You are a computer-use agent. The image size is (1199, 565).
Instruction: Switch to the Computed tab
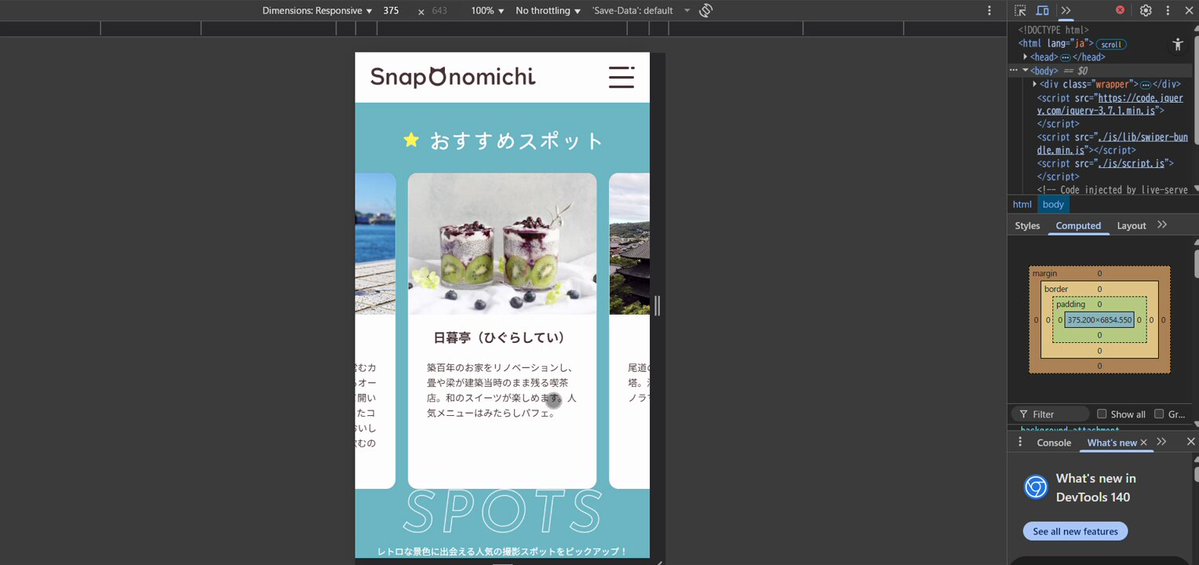tap(1078, 226)
